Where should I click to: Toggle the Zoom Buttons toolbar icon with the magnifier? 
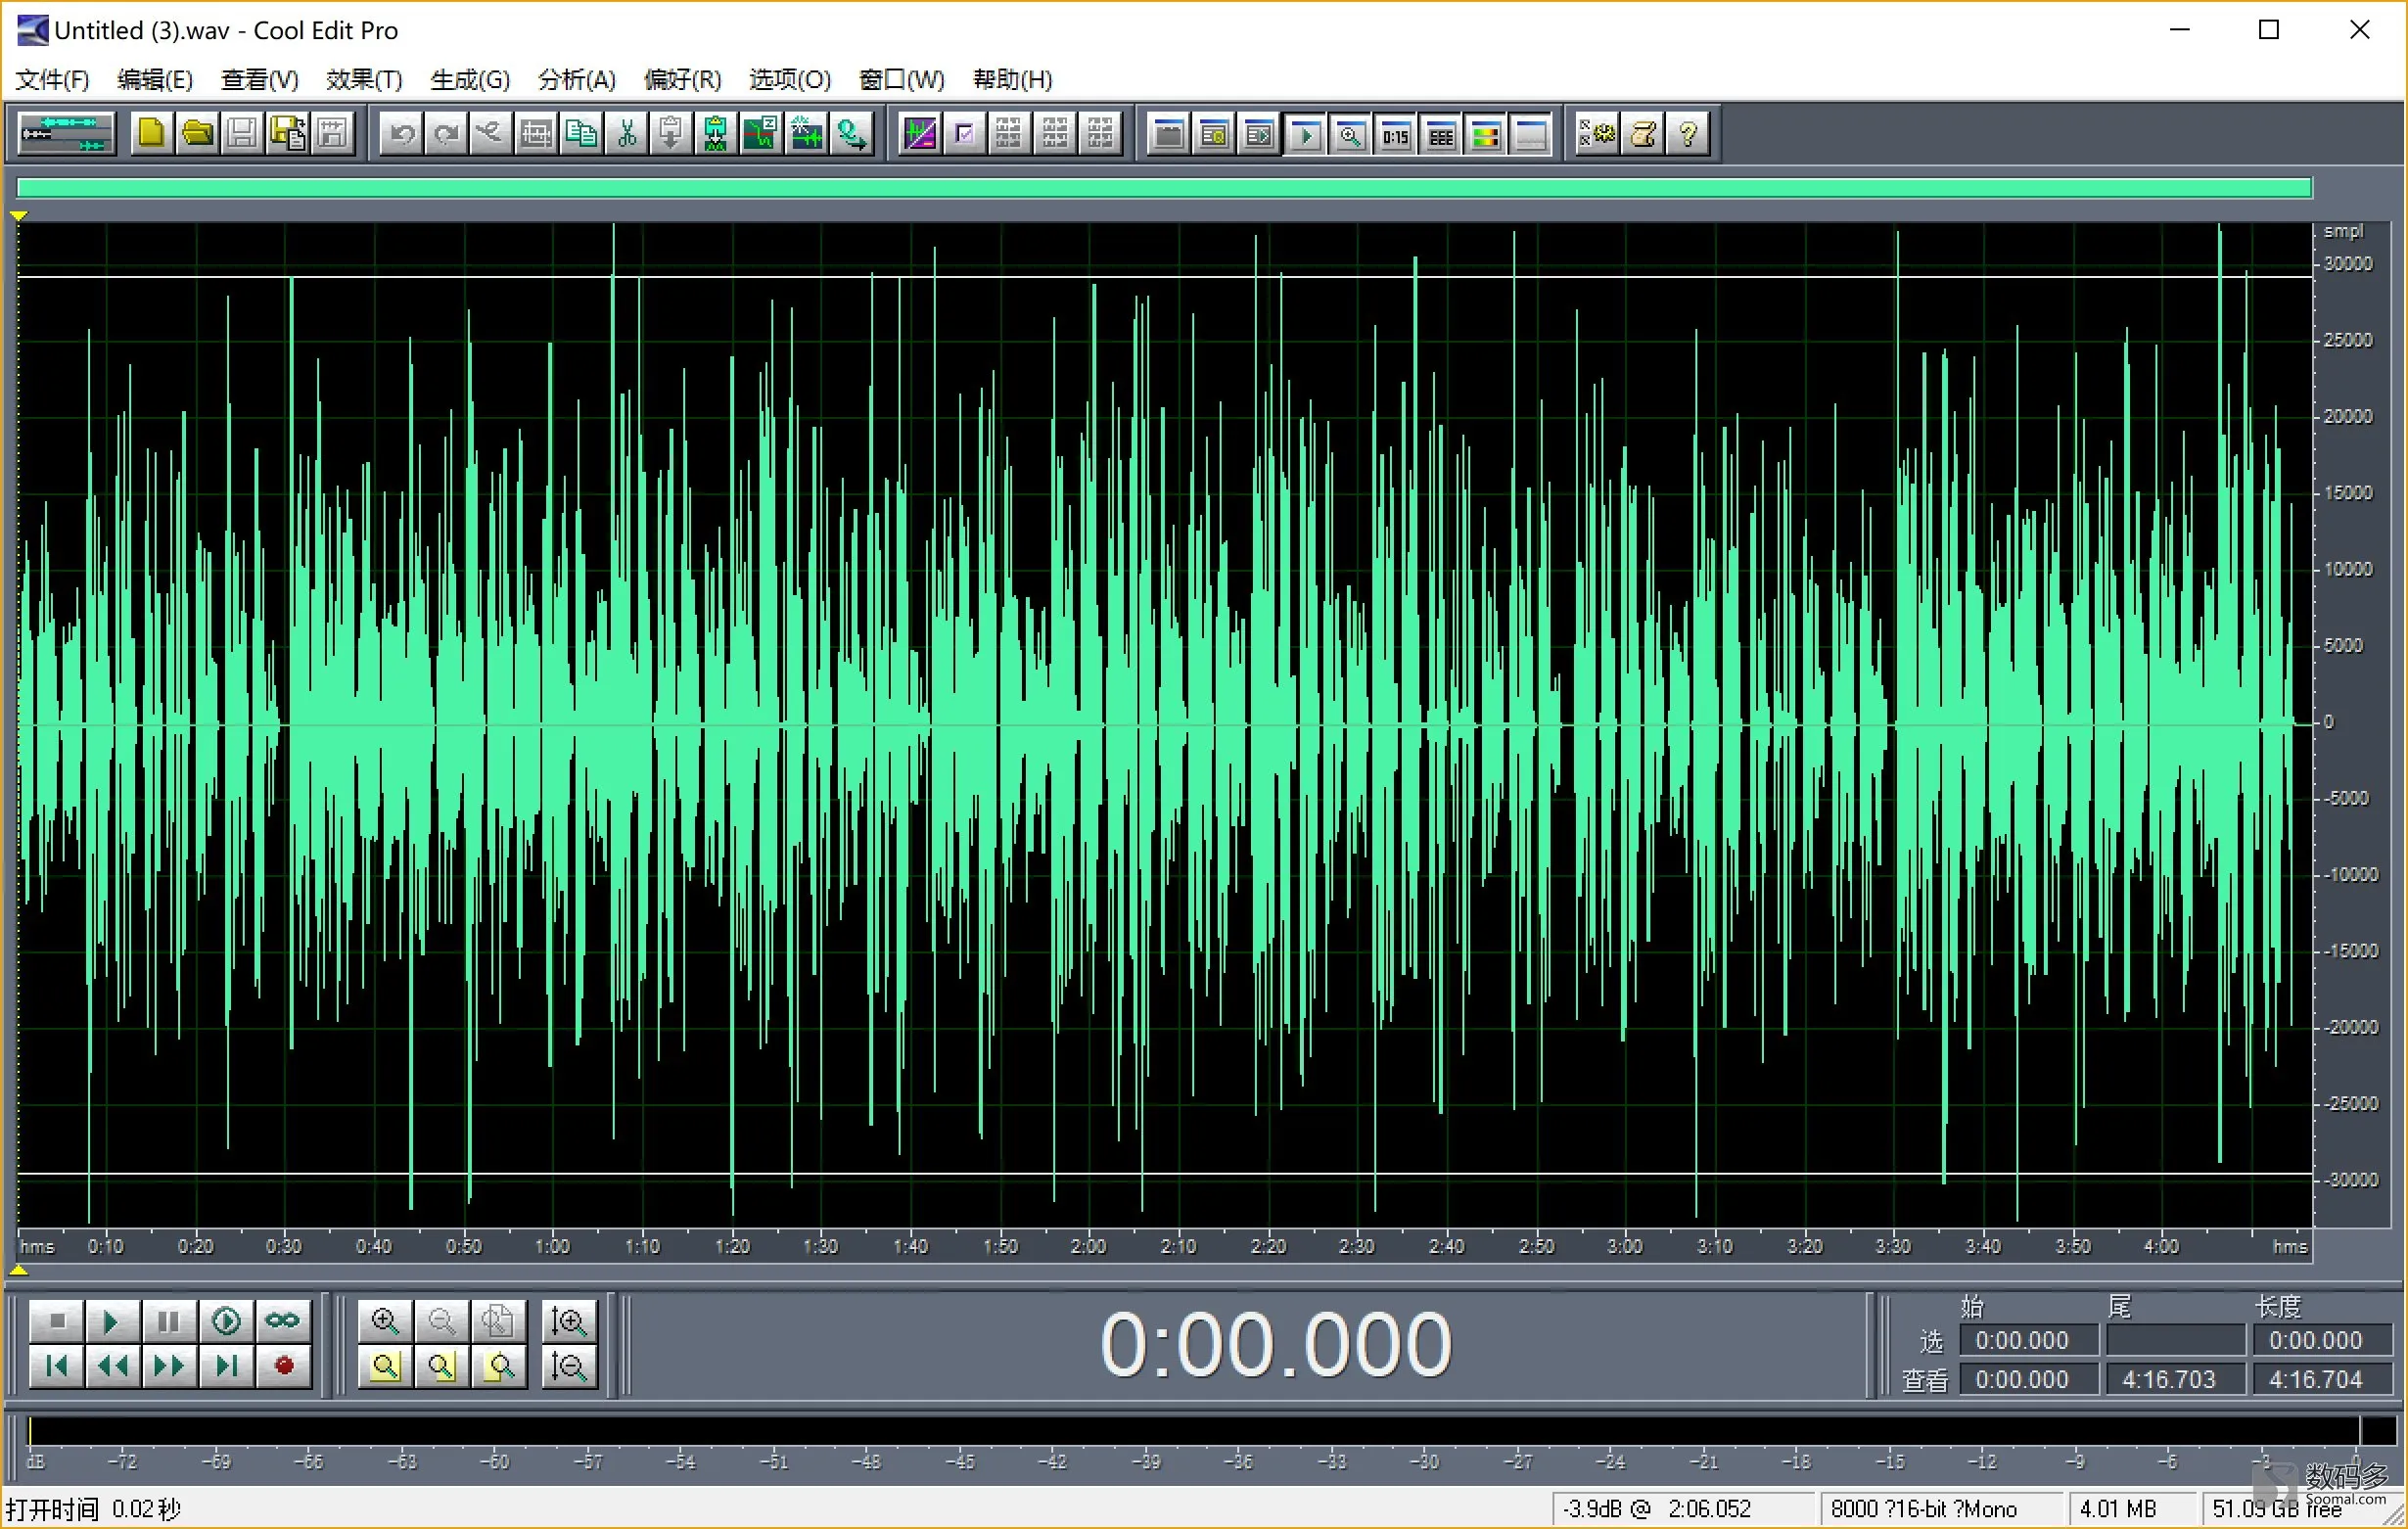(x=1350, y=133)
